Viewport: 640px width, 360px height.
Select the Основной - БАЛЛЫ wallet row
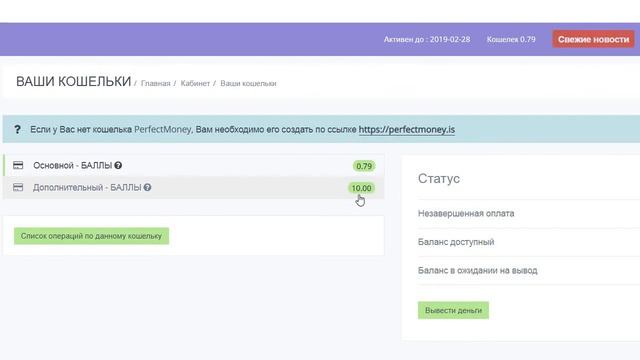(x=193, y=165)
